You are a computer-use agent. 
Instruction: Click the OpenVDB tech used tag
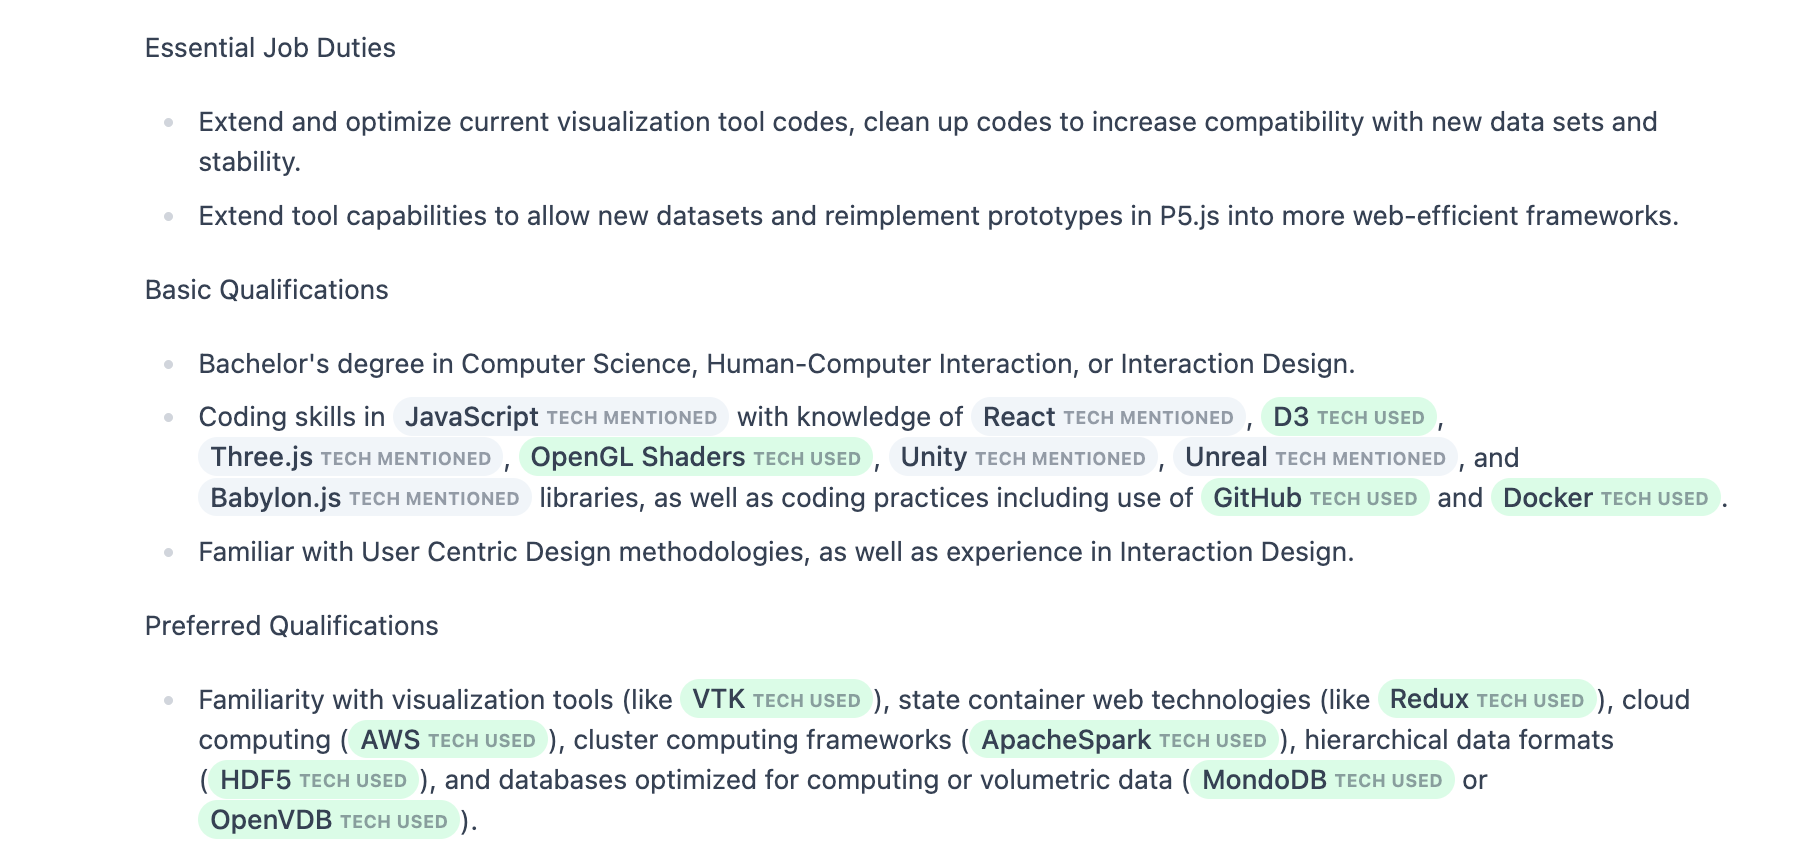(328, 821)
